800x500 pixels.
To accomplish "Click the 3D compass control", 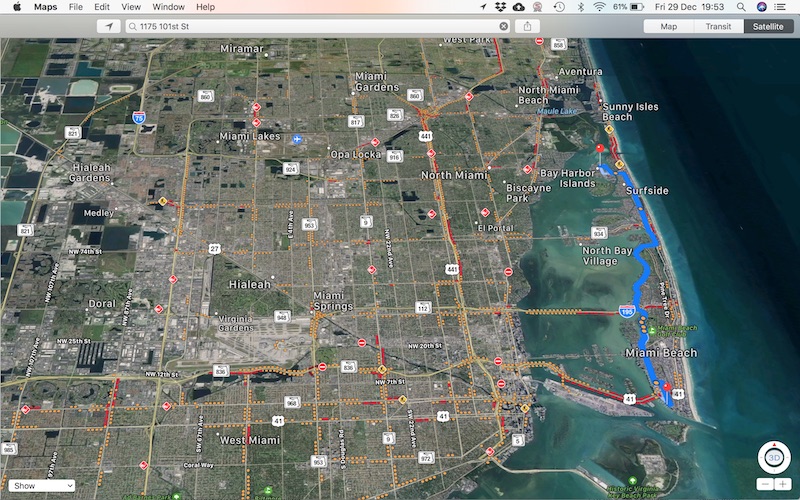I will tap(774, 457).
